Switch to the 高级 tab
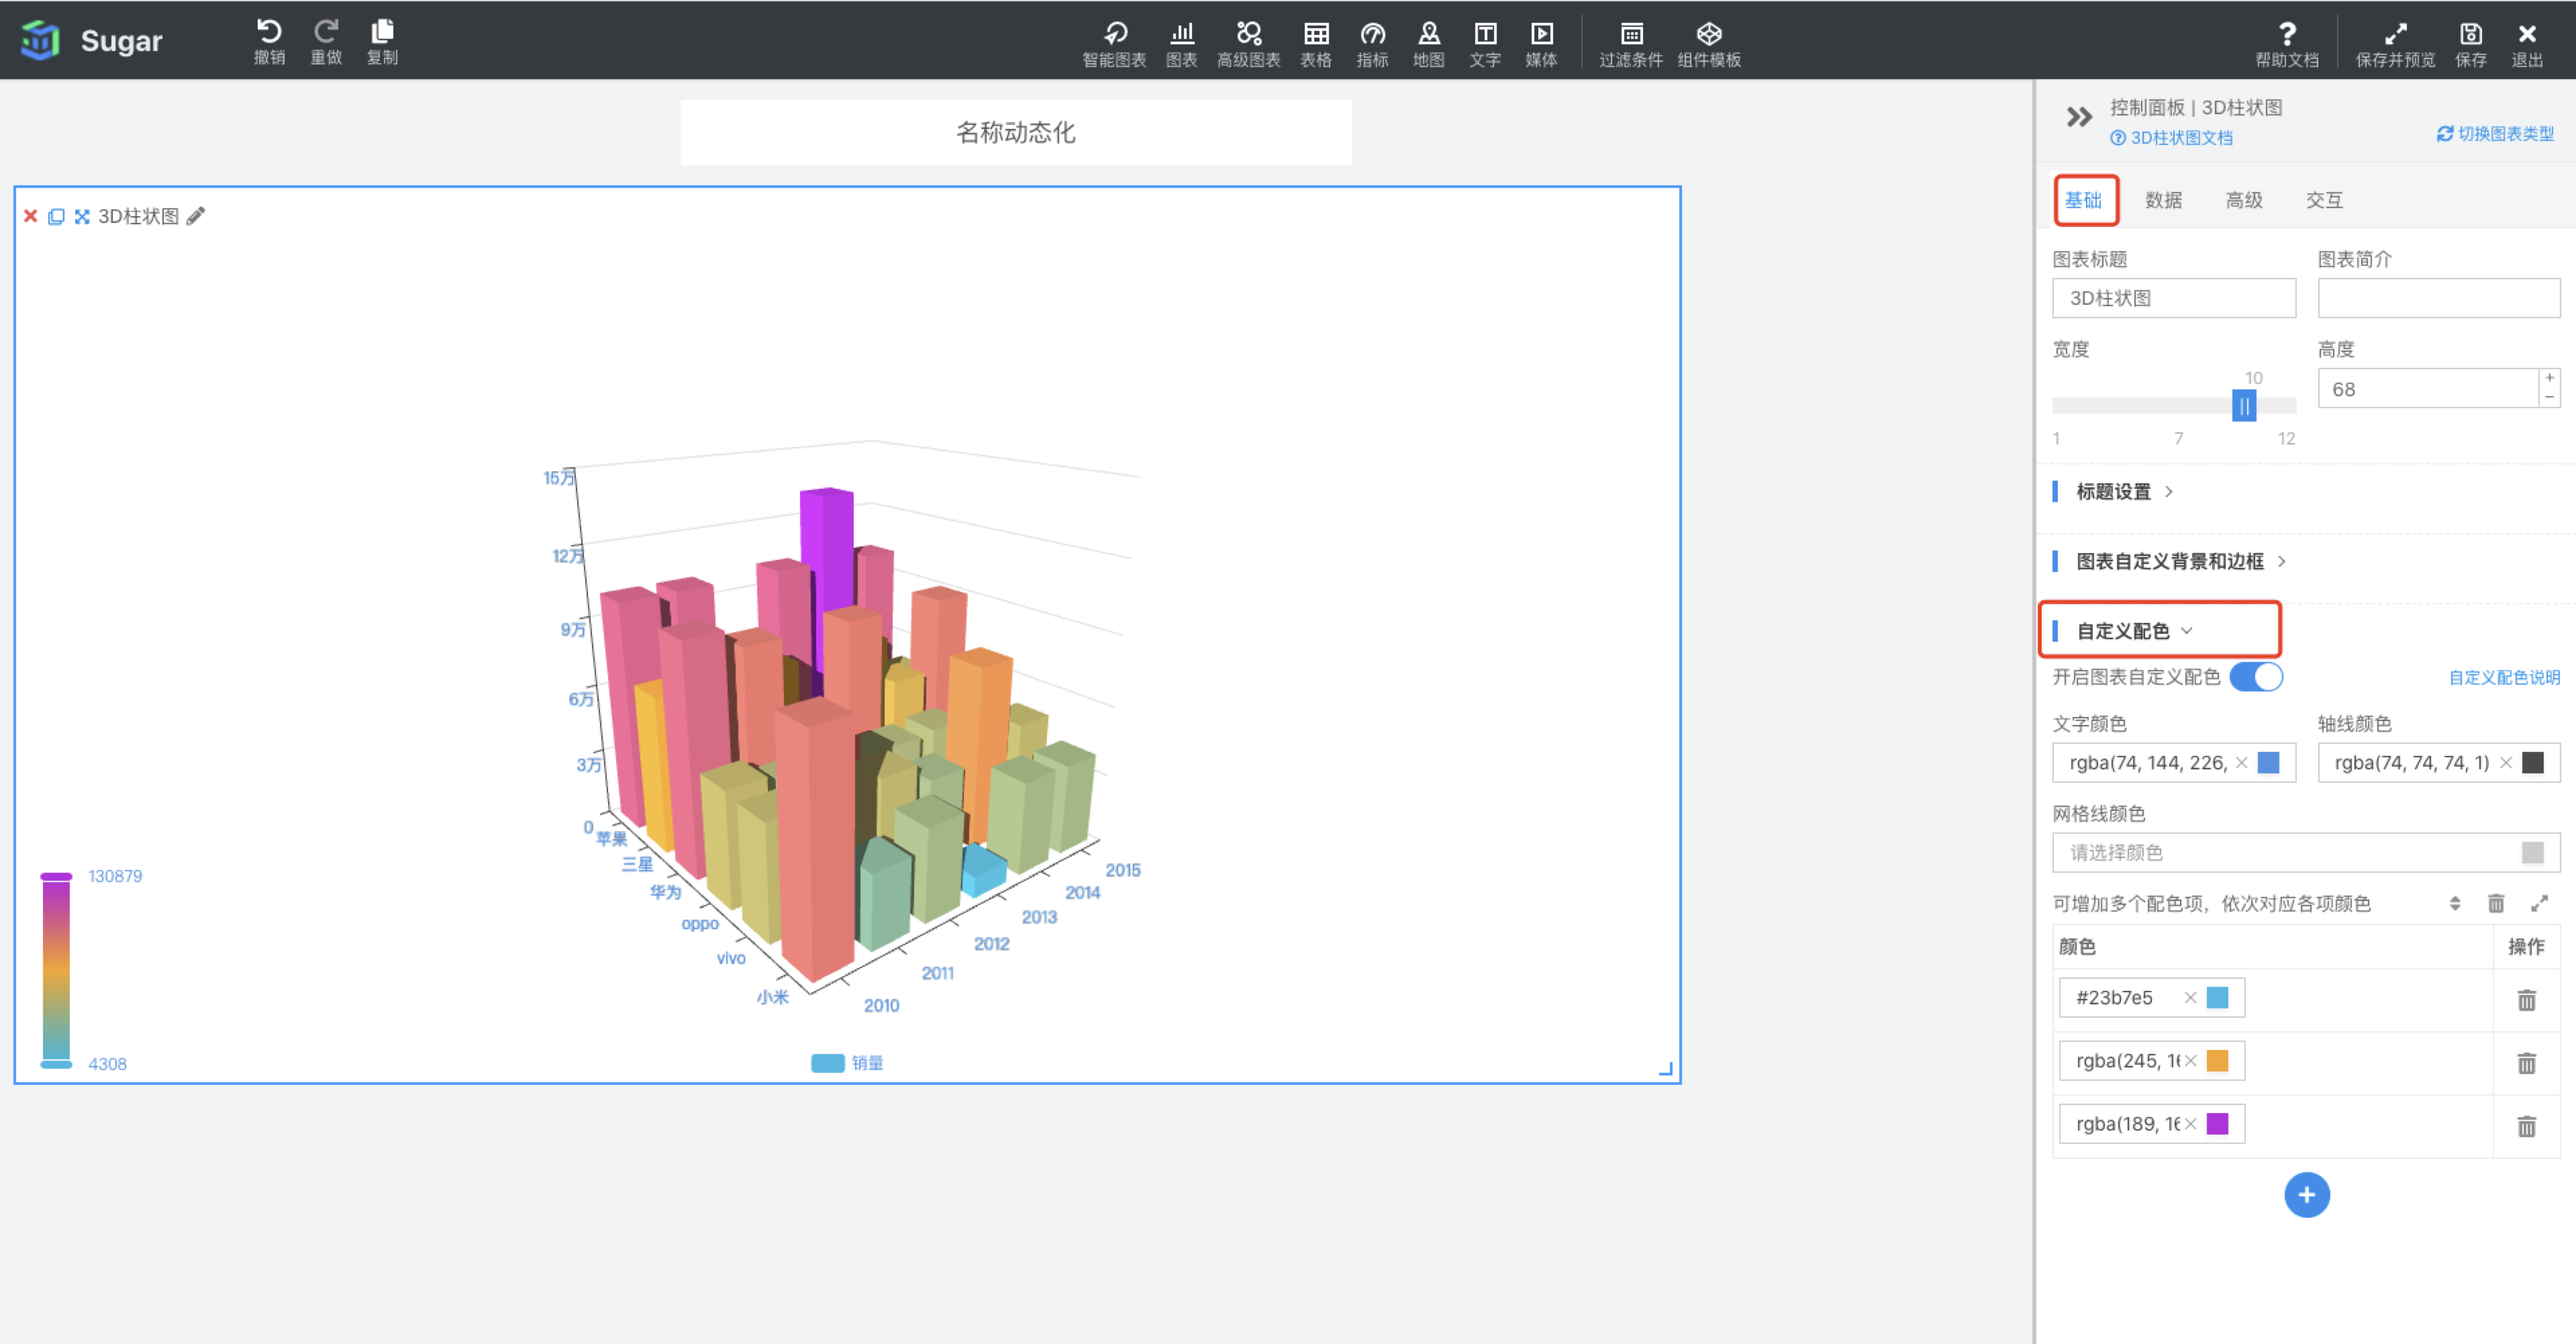This screenshot has height=1344, width=2576. [2244, 200]
